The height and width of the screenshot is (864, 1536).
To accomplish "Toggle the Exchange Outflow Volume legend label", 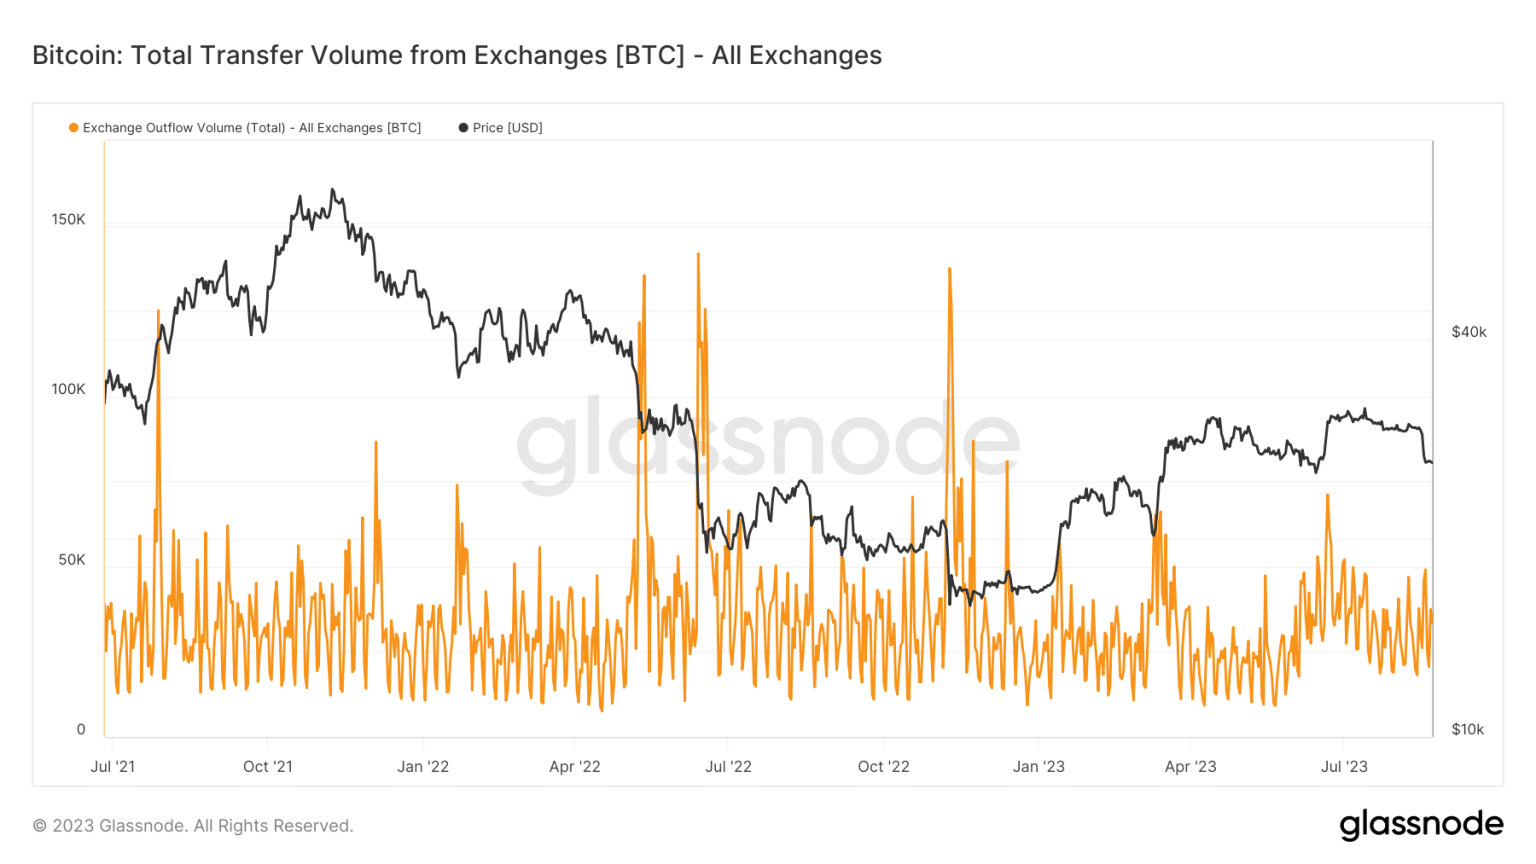I will (252, 128).
